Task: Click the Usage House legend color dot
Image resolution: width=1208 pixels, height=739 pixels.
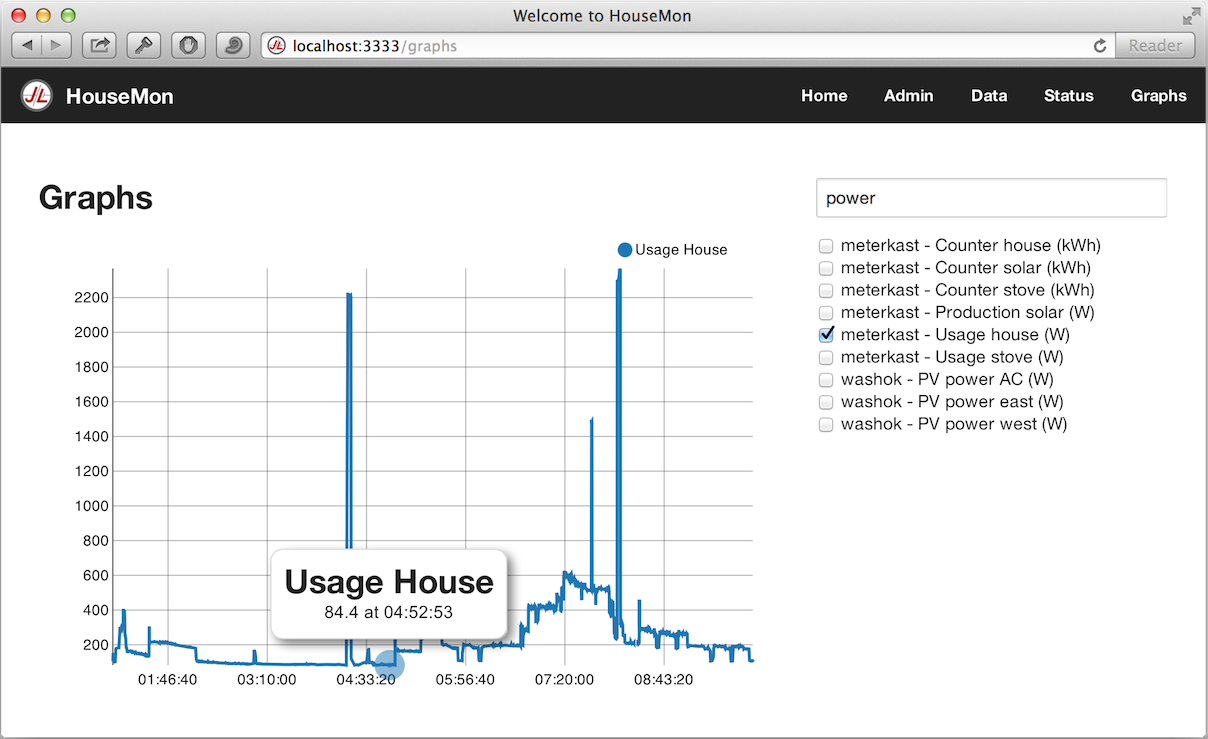Action: pos(625,250)
